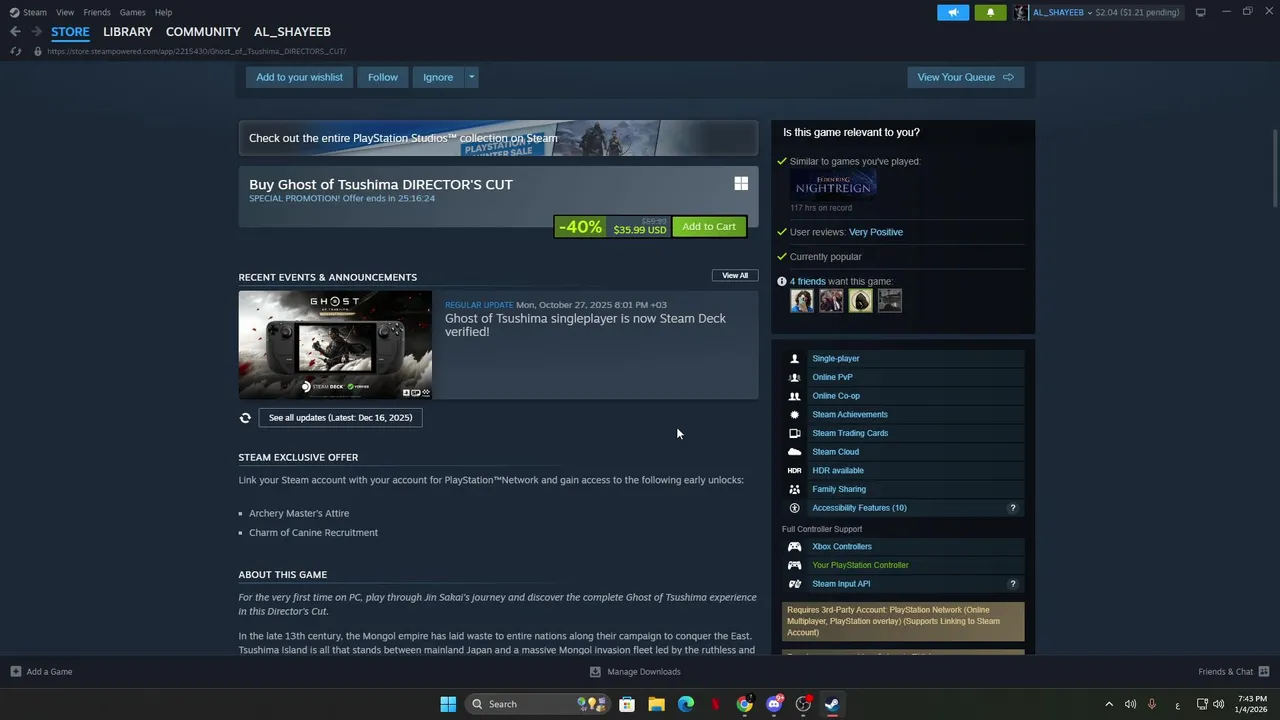The image size is (1280, 720).
Task: Open the announcements megaphone button
Action: [x=953, y=12]
